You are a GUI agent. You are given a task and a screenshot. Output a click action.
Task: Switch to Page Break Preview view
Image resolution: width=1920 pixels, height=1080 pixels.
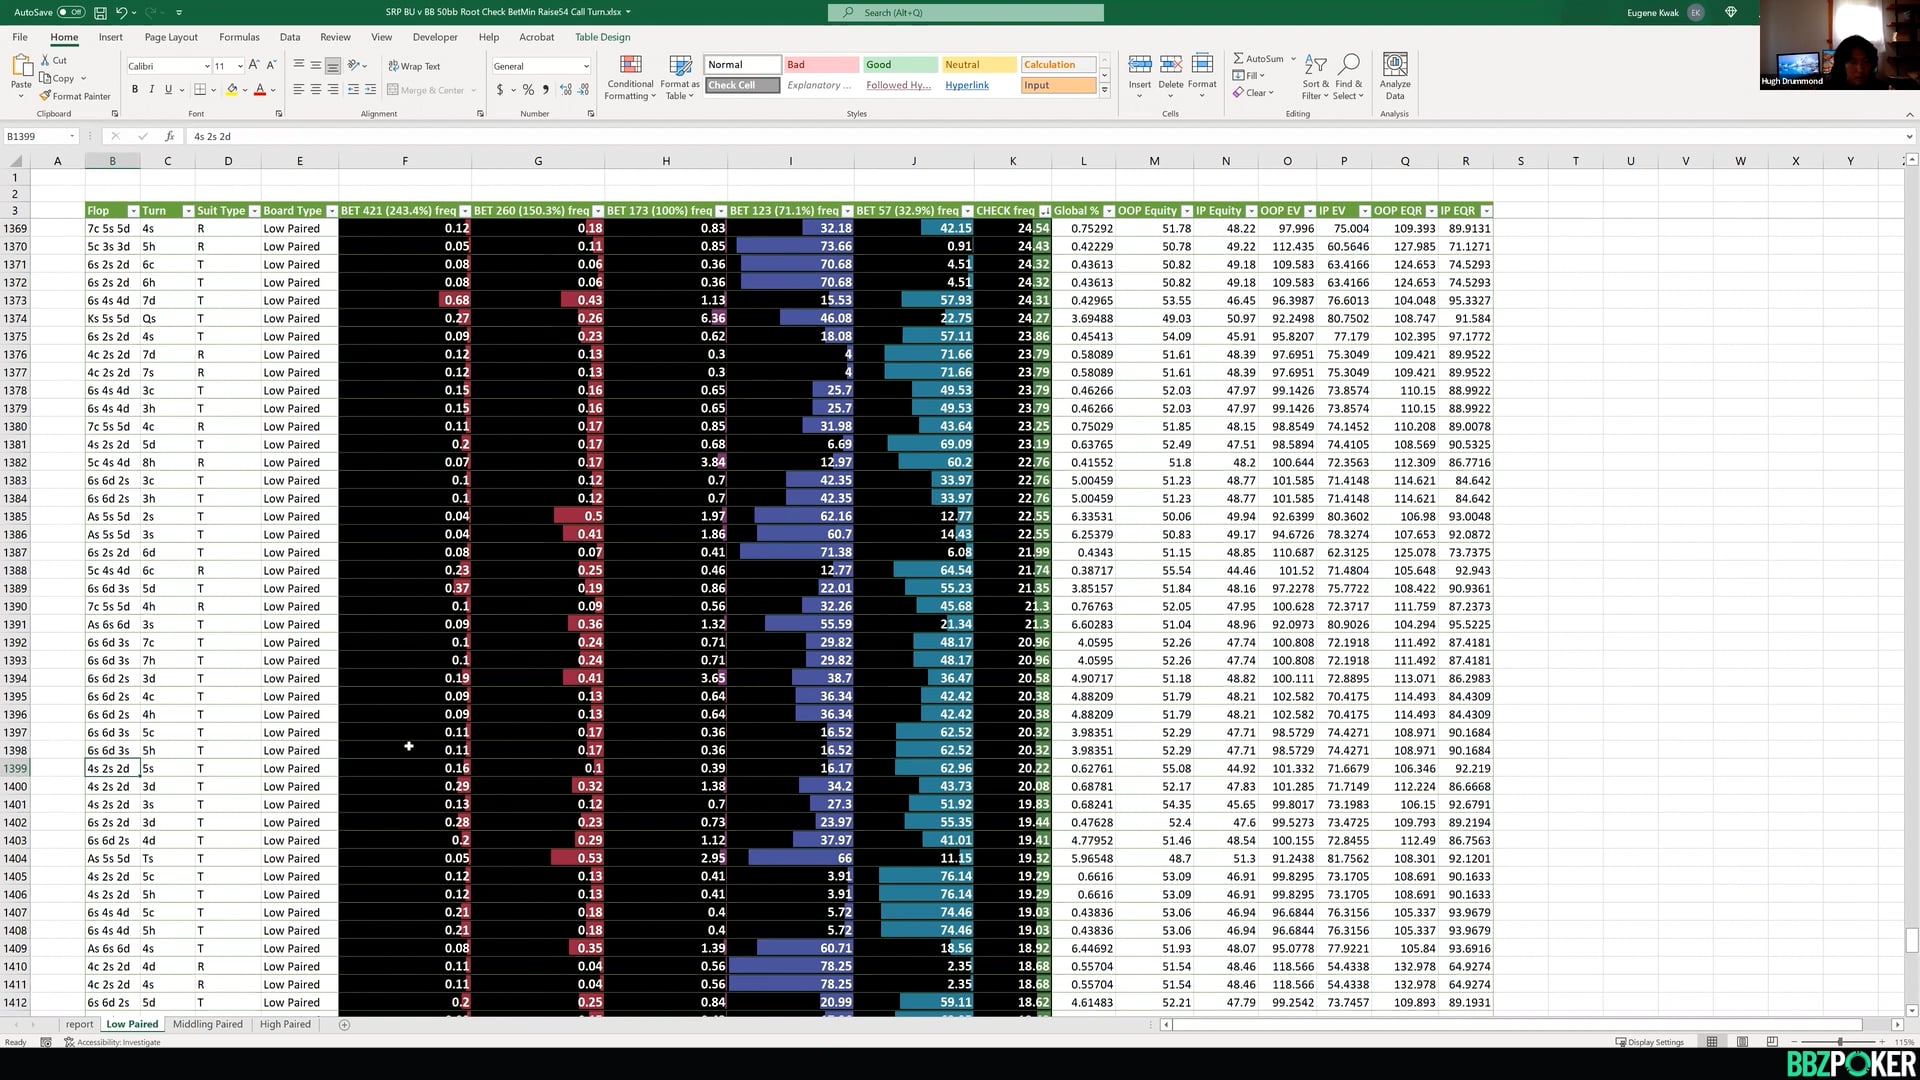pos(1772,1042)
